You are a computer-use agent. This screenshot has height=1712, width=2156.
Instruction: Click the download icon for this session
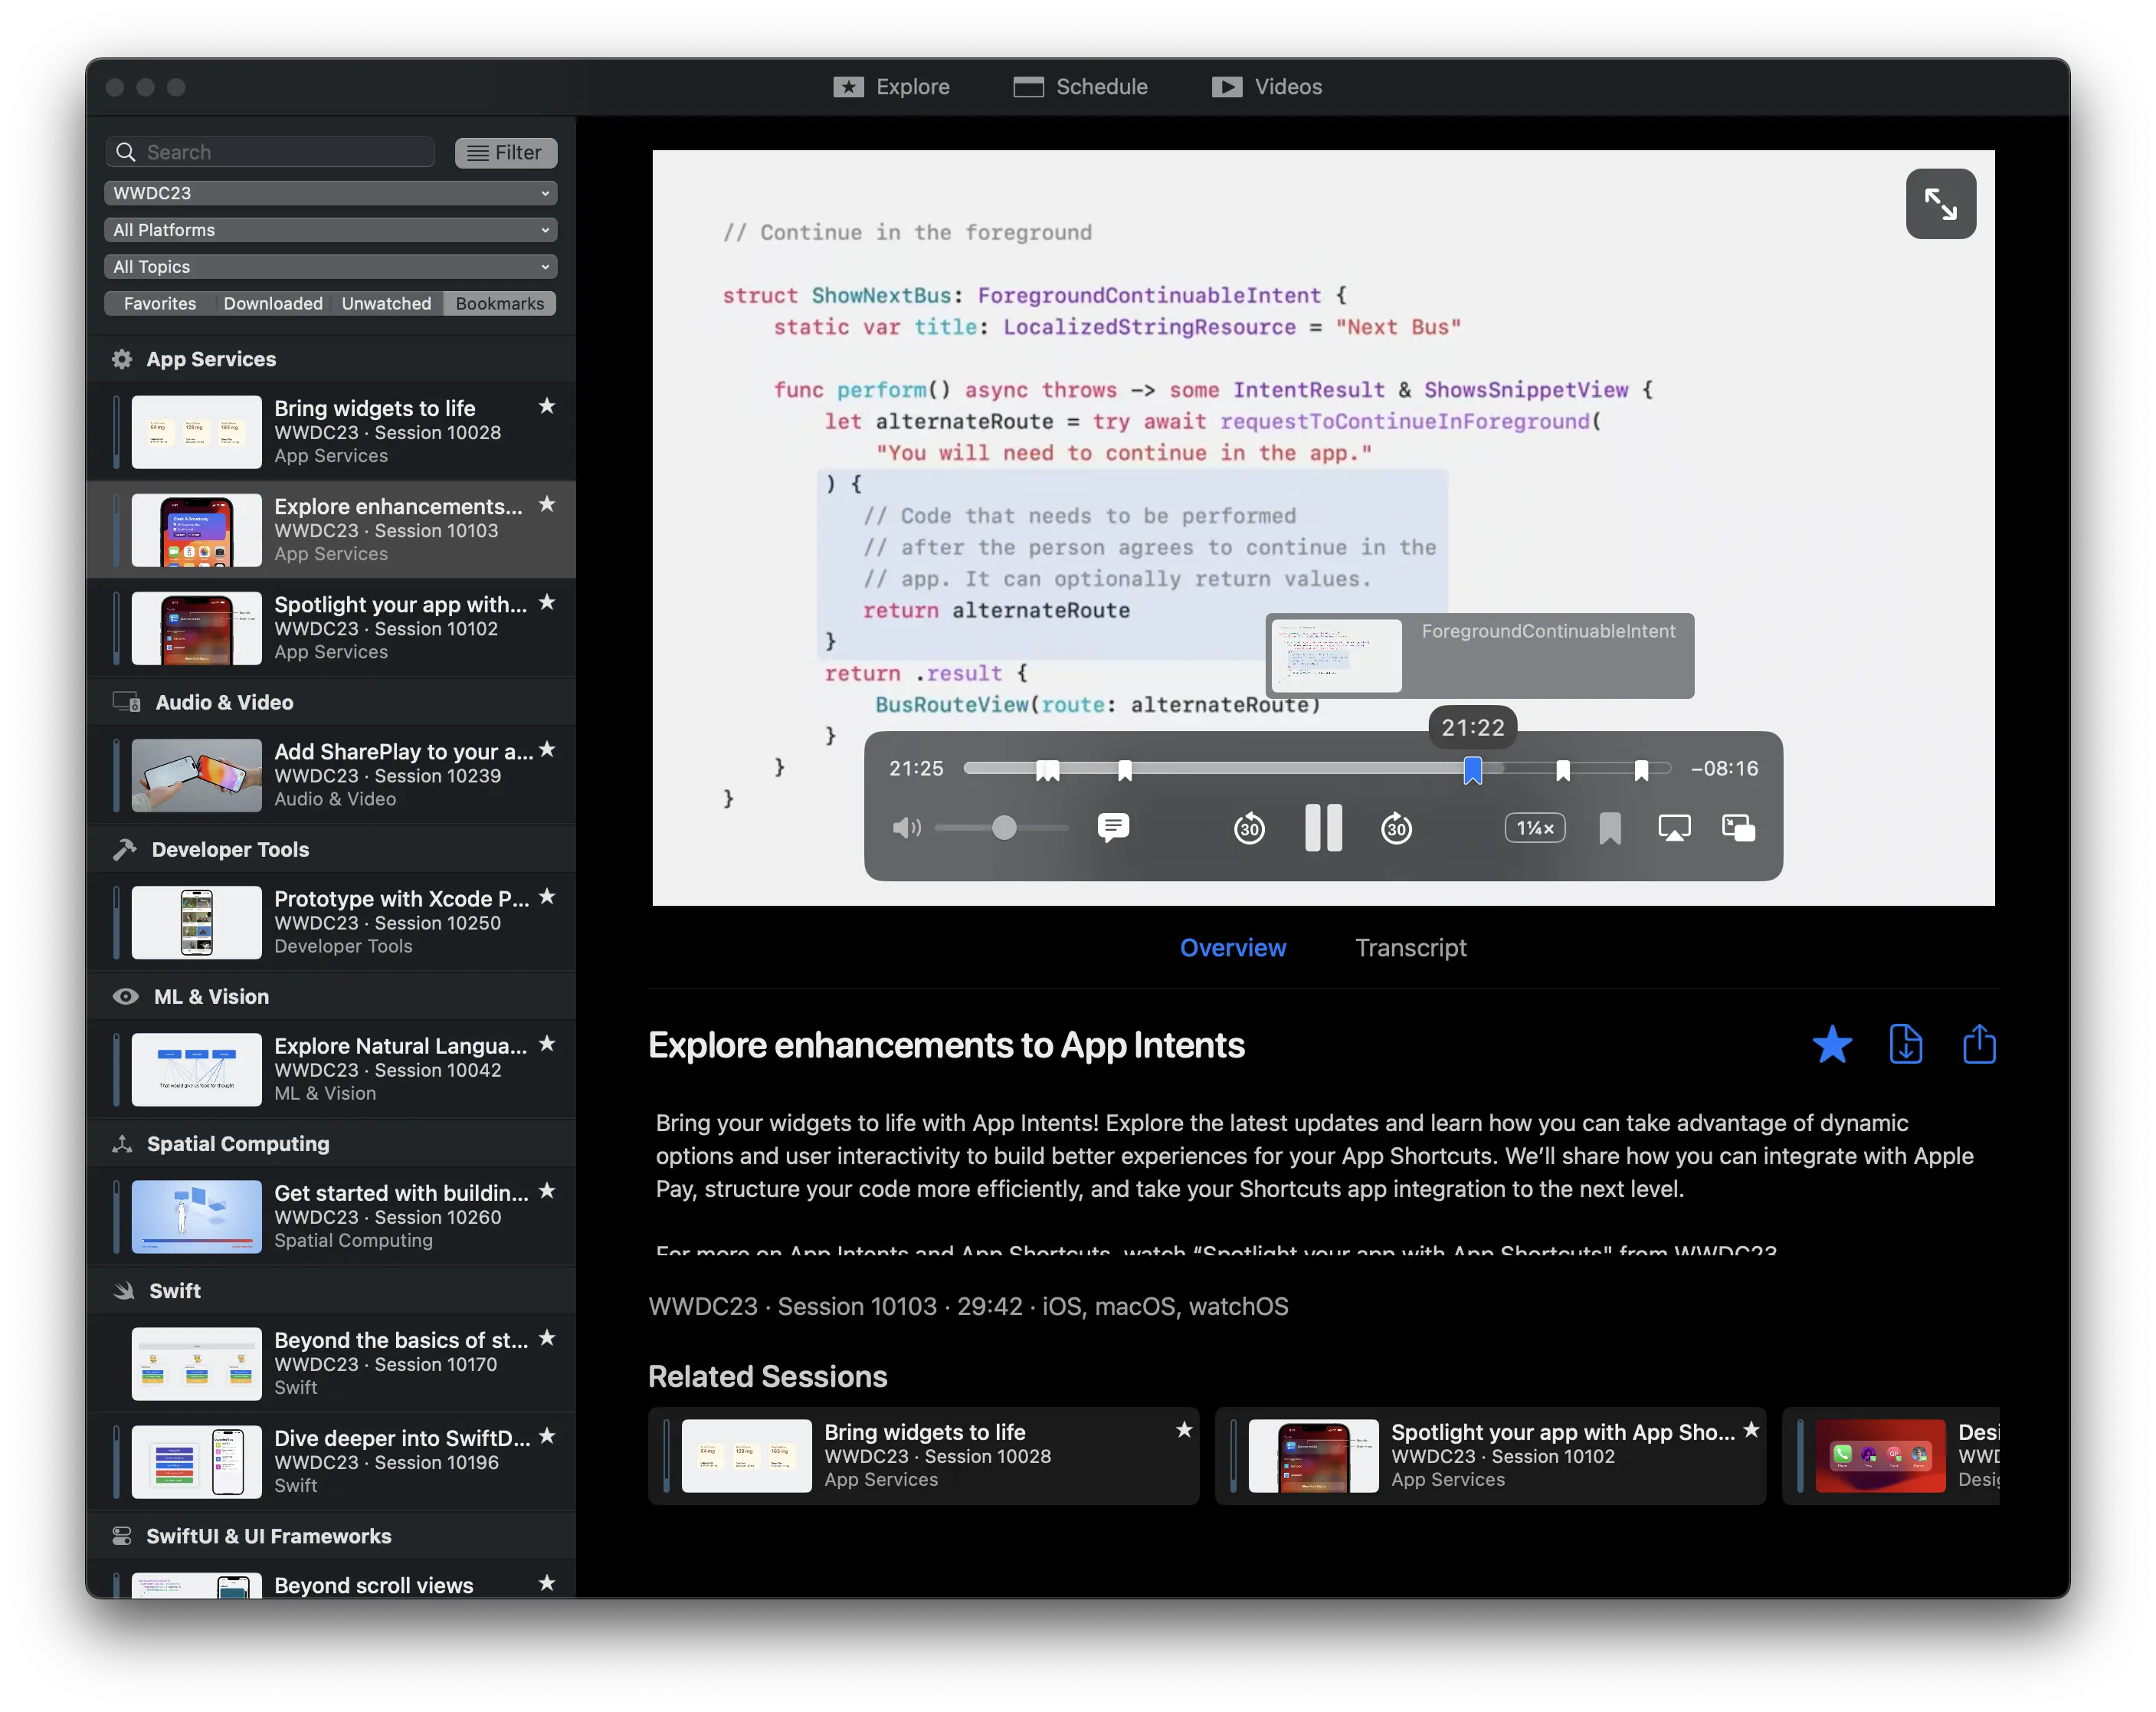click(x=1905, y=1045)
